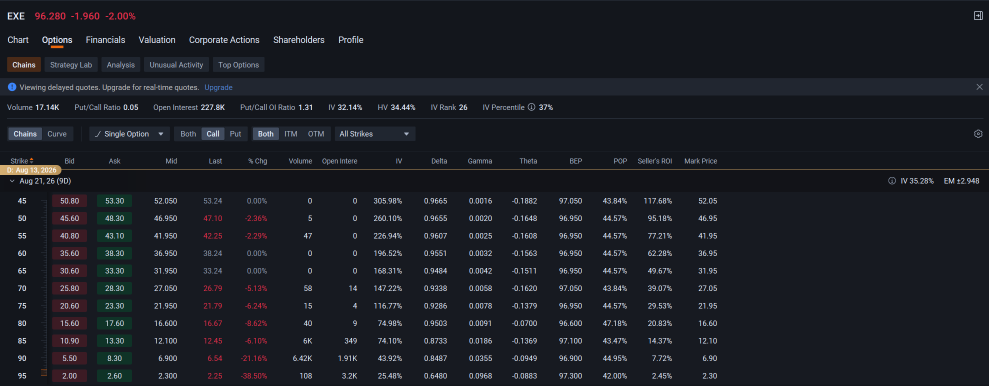Image resolution: width=989 pixels, height=386 pixels.
Task: Click the Bid column header
Action: 69,161
